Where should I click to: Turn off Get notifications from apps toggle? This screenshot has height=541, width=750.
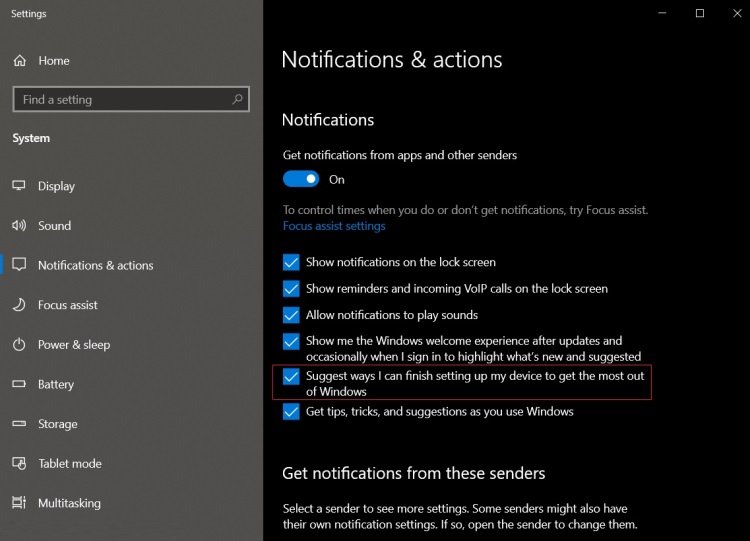coord(301,179)
